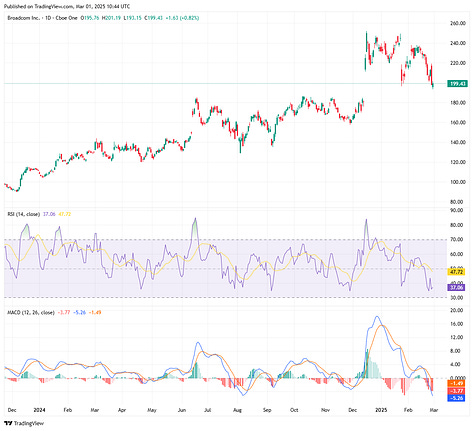Click the open value O195.76

click(90, 18)
